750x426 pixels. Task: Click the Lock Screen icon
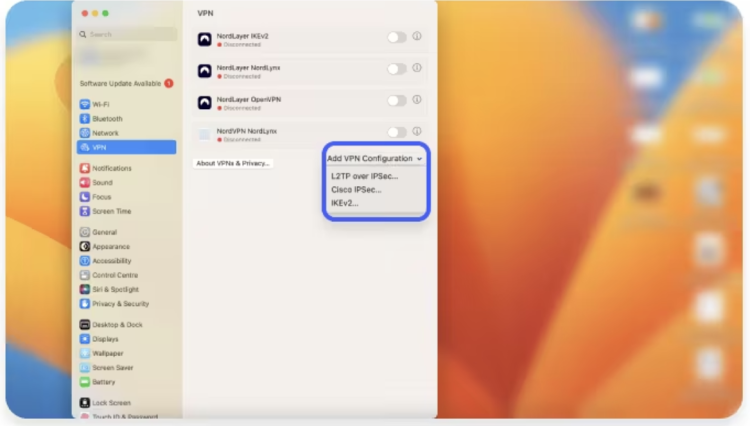85,403
